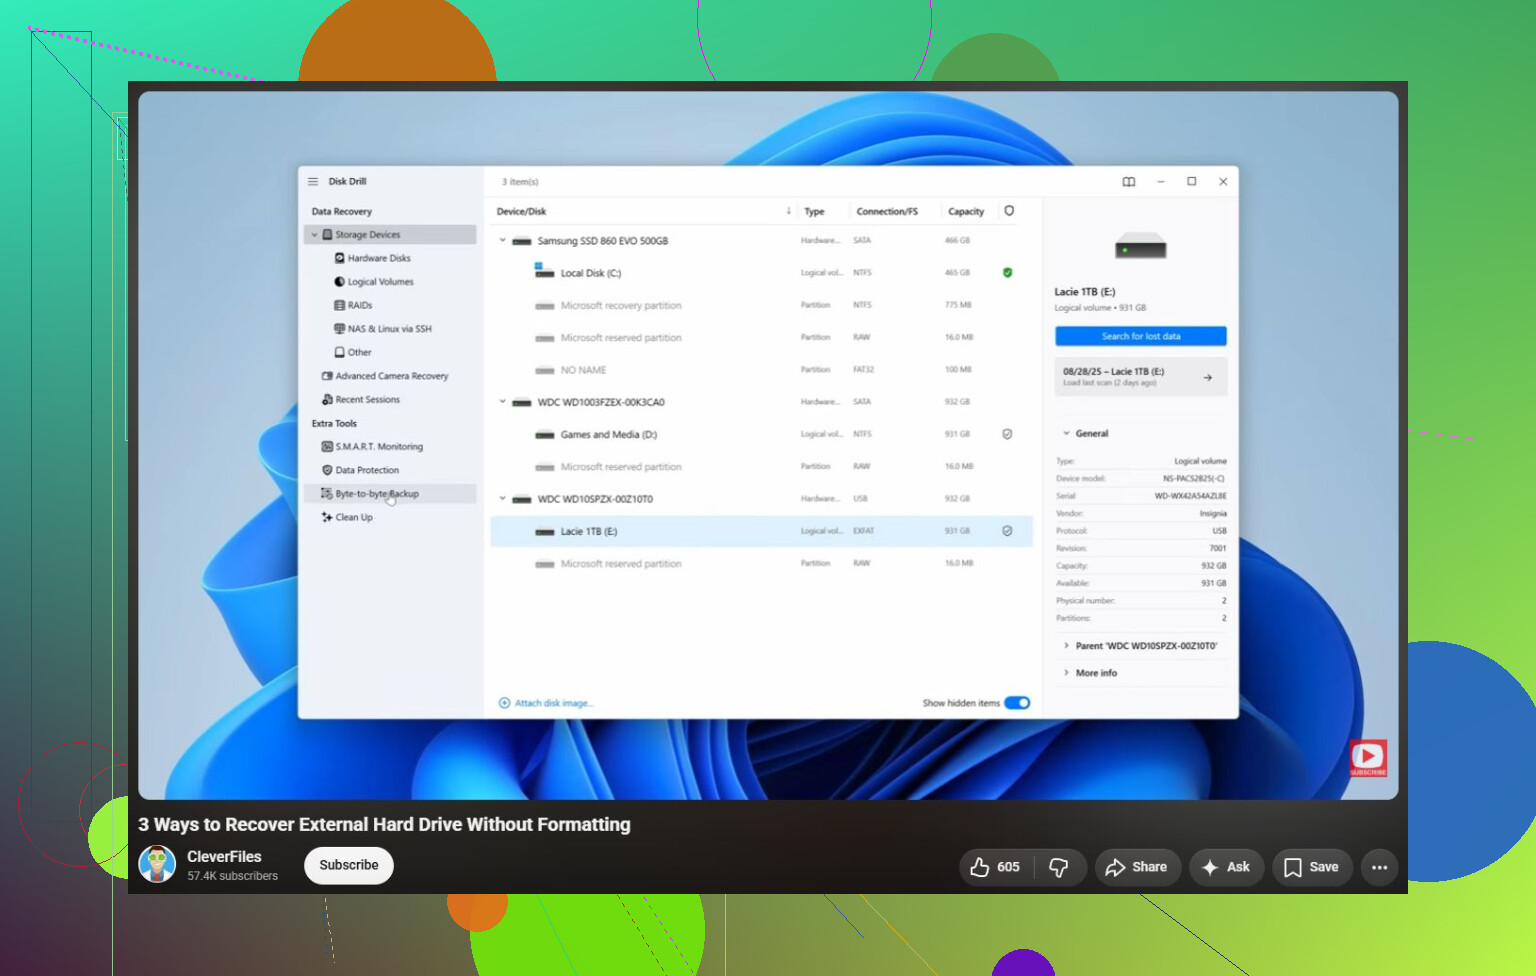Dislike the video with thumbs down icon
1536x976 pixels.
tap(1059, 867)
